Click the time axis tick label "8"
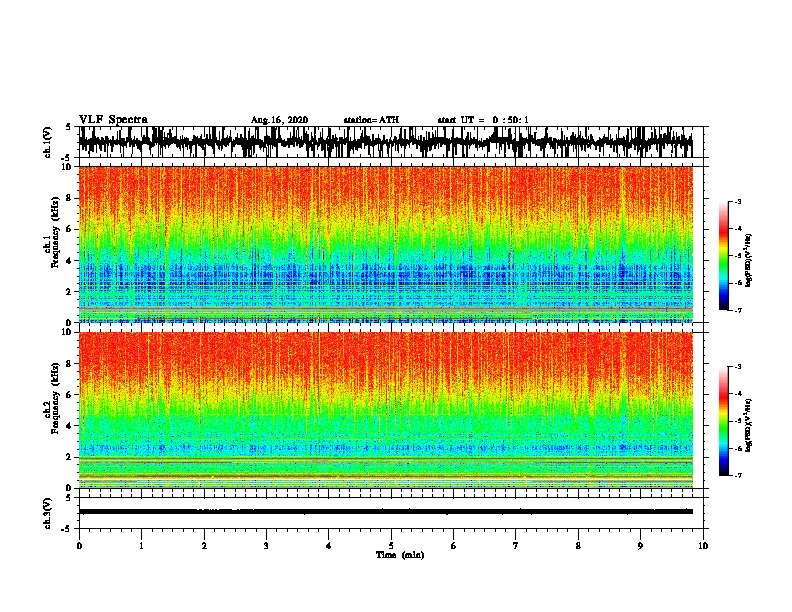The height and width of the screenshot is (612, 792). pos(578,546)
